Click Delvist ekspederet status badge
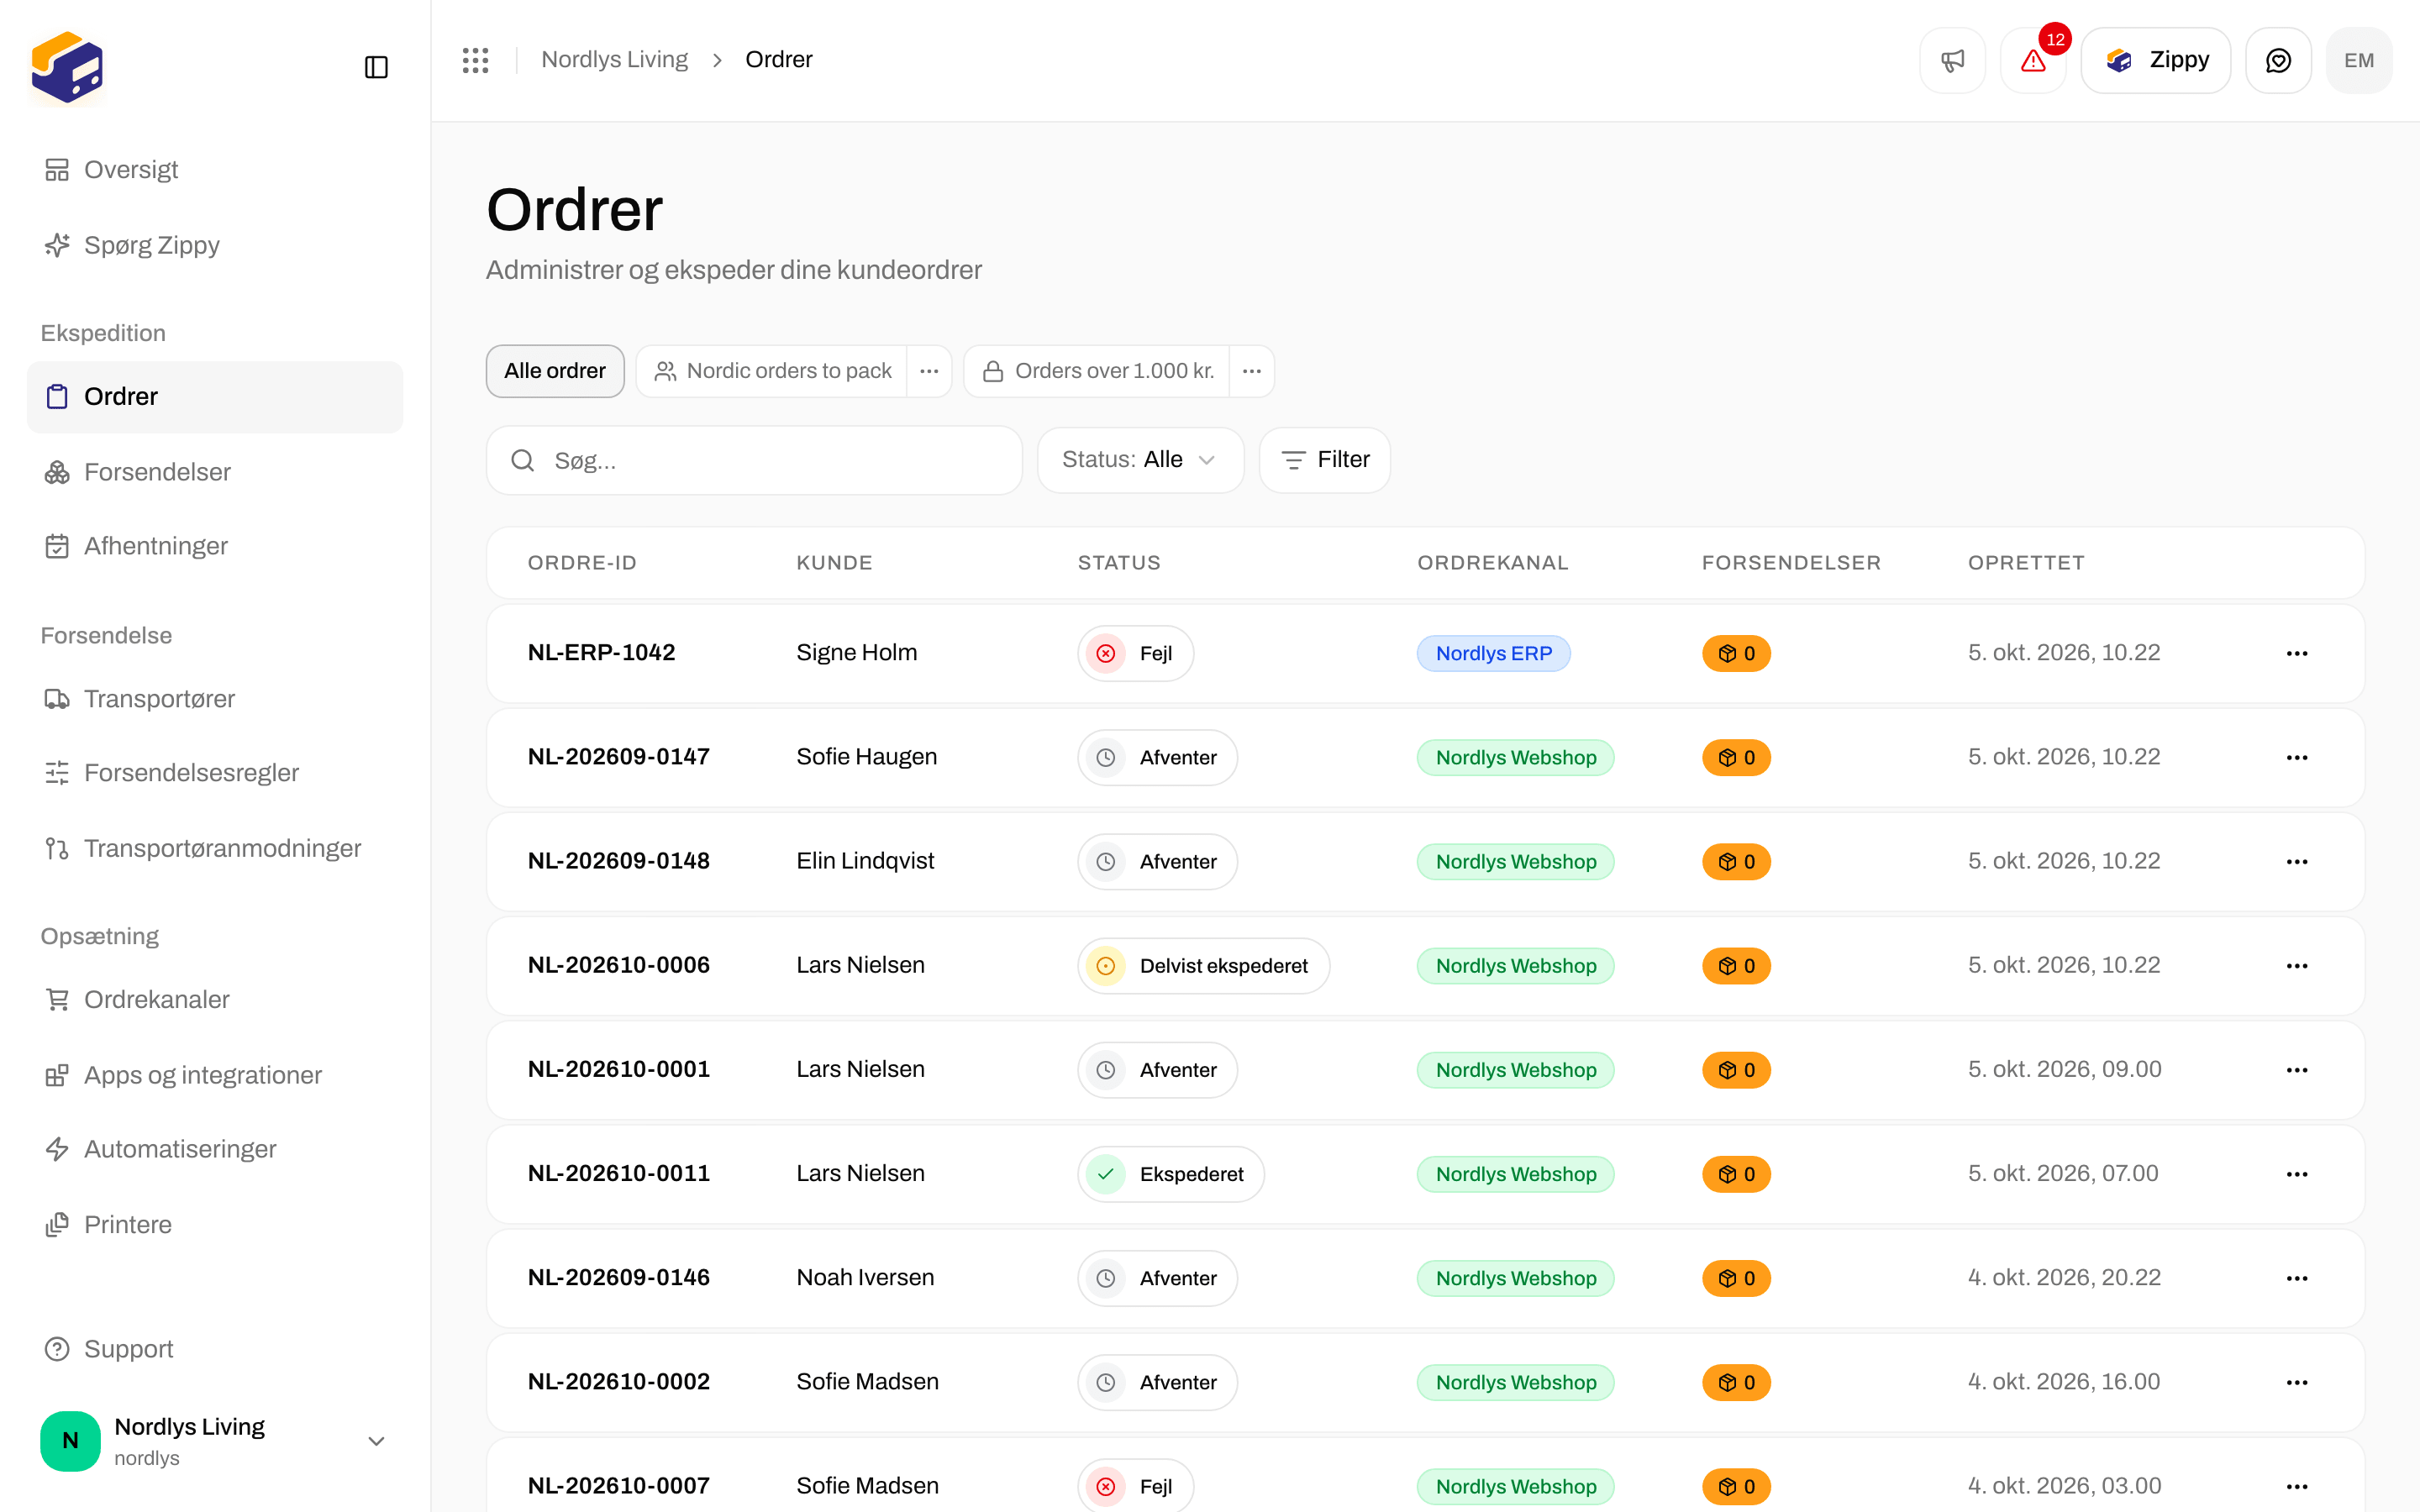The image size is (2420, 1512). (1203, 966)
